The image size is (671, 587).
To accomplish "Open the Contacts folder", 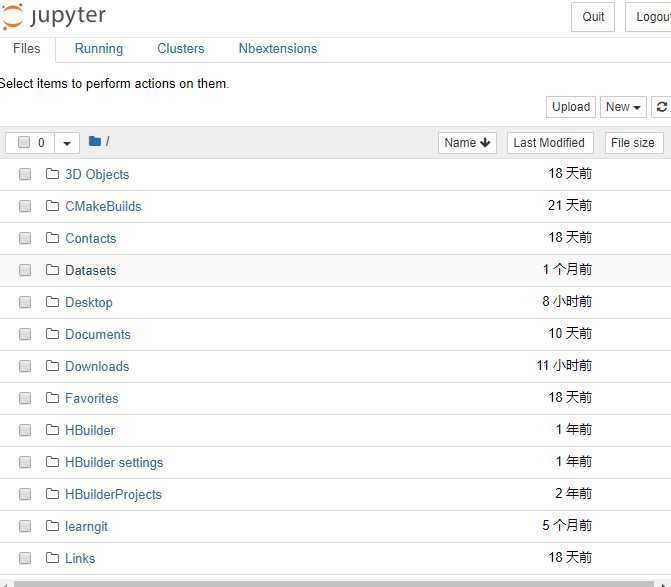I will (91, 238).
